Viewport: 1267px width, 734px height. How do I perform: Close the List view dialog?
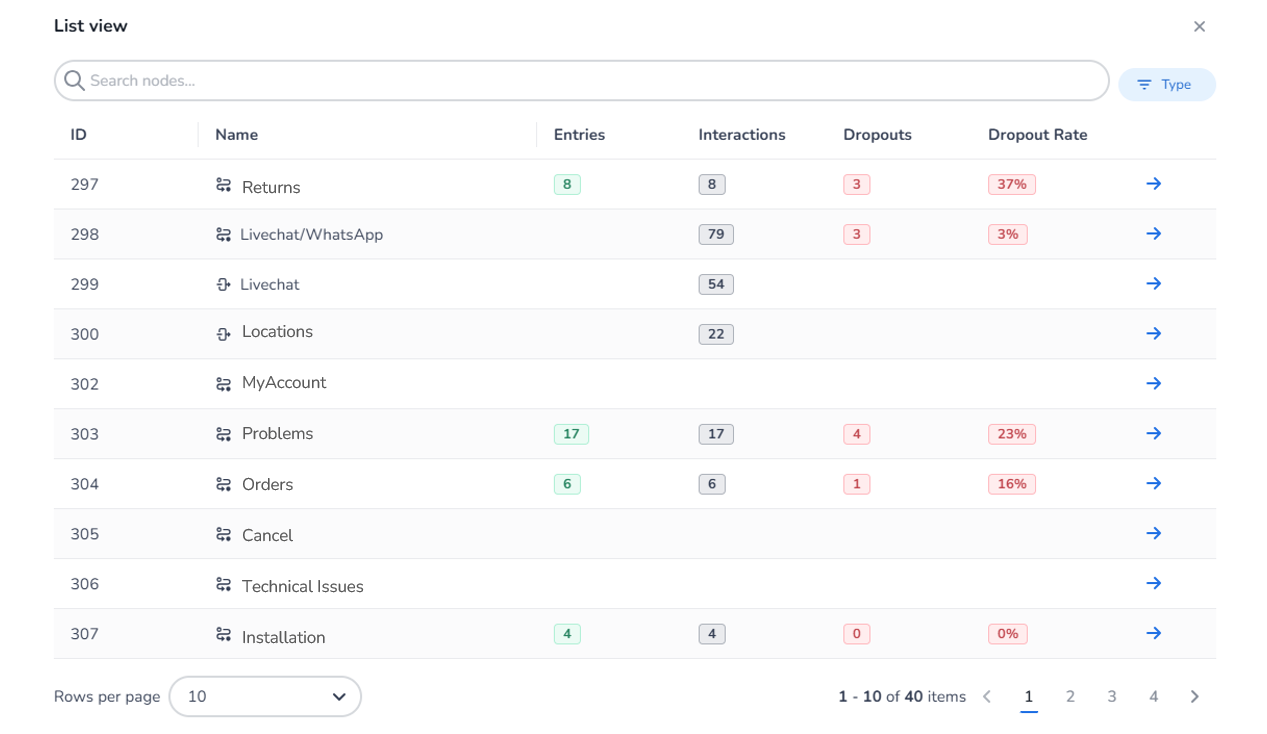click(x=1199, y=27)
